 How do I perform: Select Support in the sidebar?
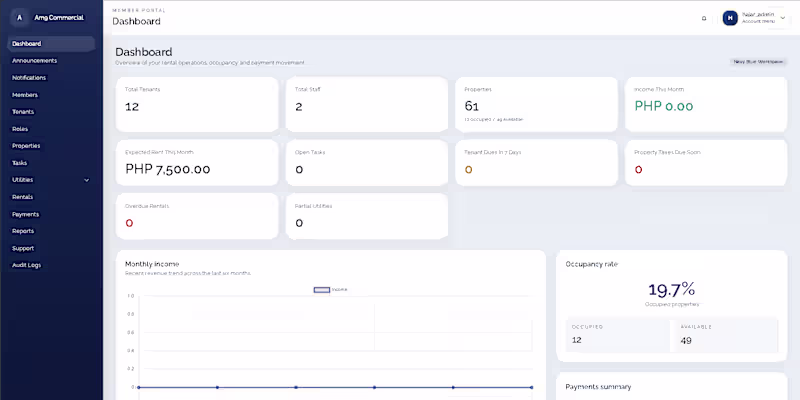tap(23, 248)
